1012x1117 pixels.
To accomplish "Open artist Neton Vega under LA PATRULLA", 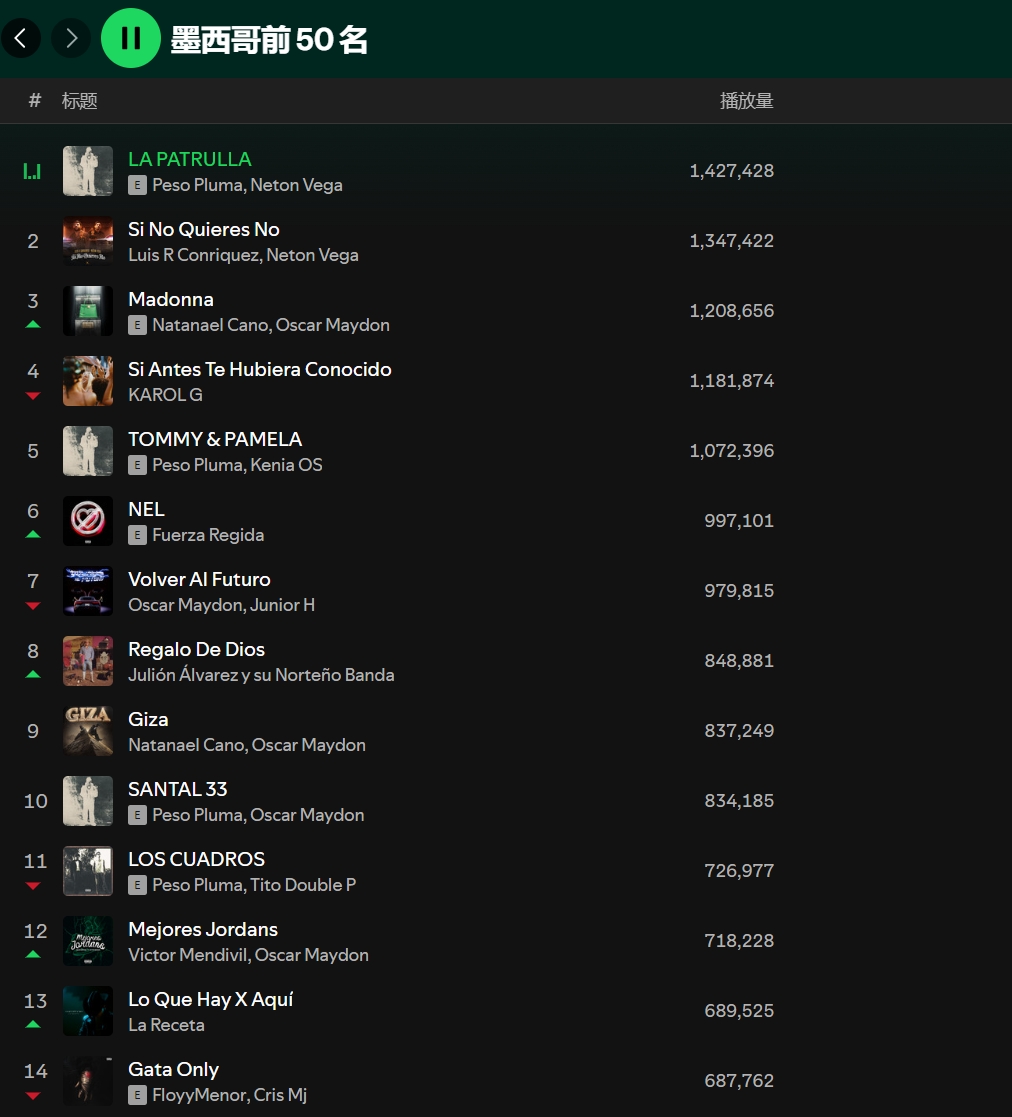I will [x=296, y=185].
